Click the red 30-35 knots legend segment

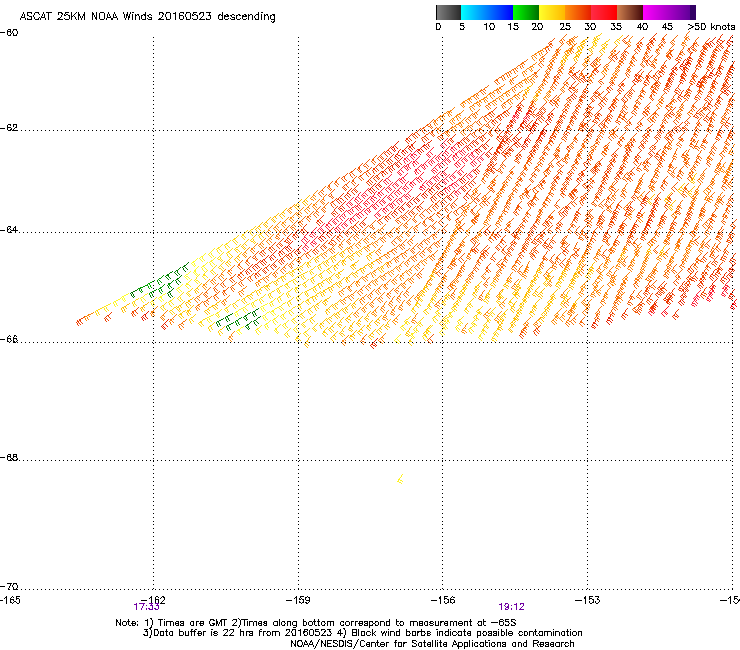[x=604, y=12]
